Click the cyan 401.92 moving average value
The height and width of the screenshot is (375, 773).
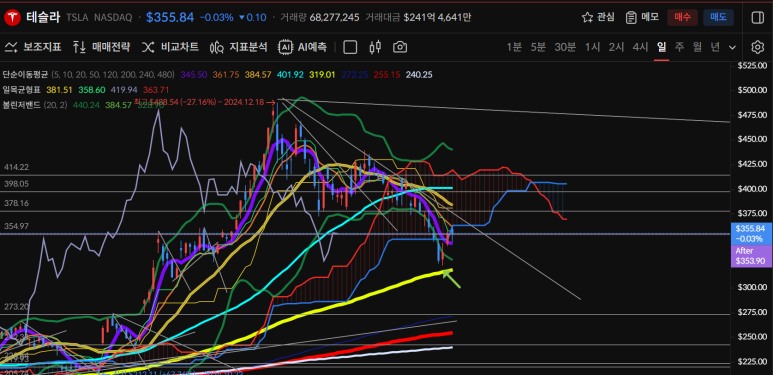(x=289, y=75)
